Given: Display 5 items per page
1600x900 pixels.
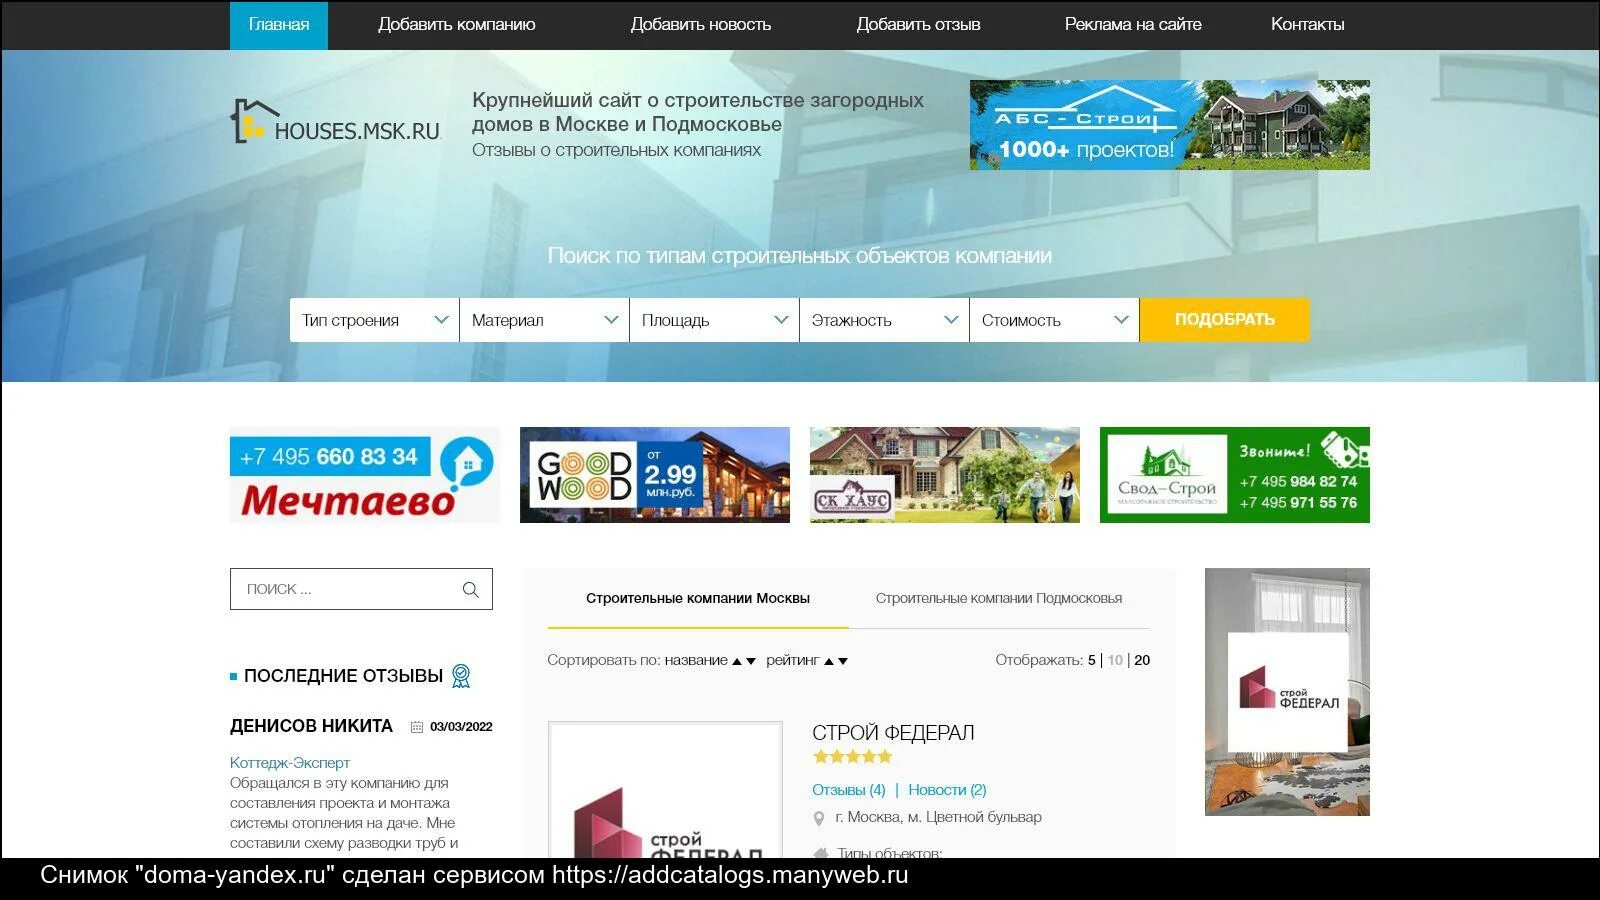Looking at the screenshot, I should [x=1092, y=660].
